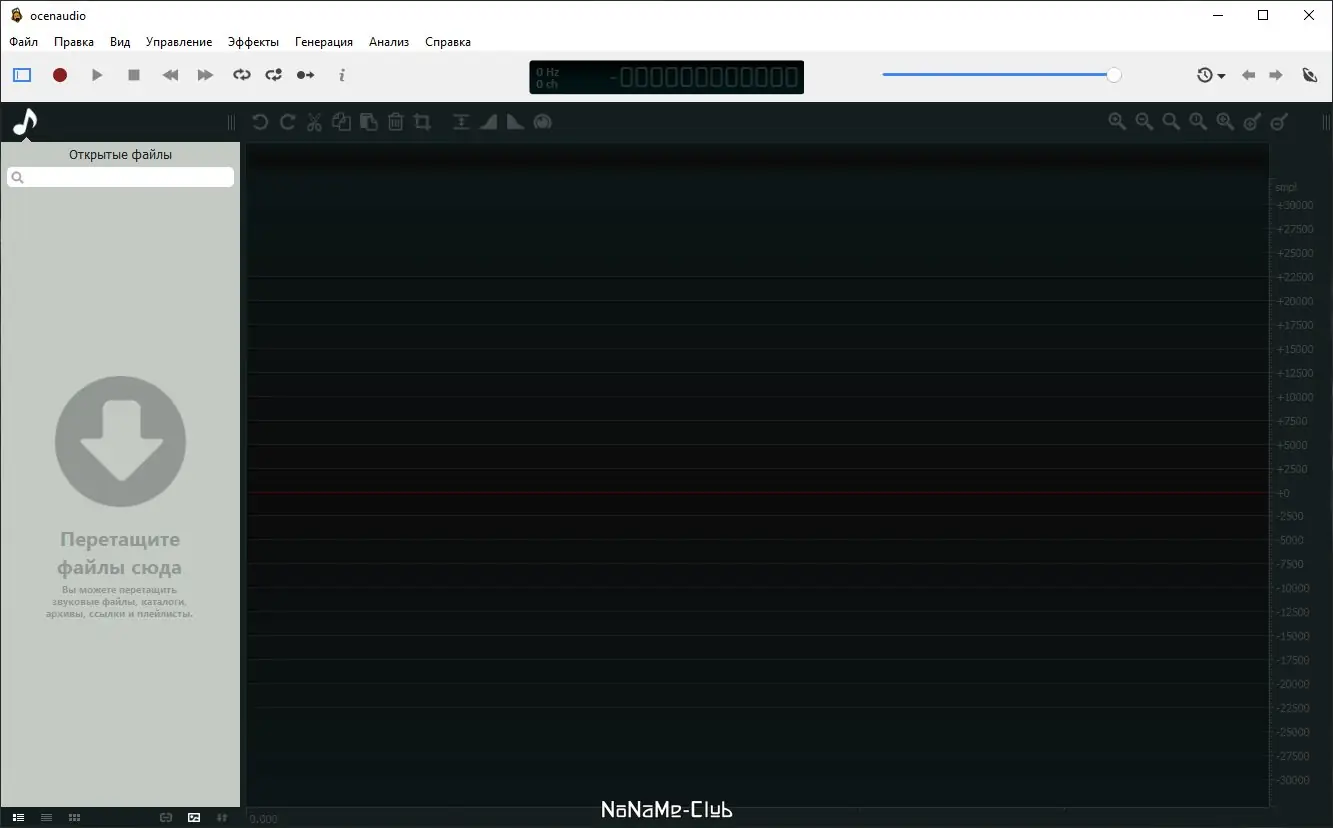The image size is (1333, 828).
Task: Select the Trim icon in the editing toolbar
Action: pos(421,121)
